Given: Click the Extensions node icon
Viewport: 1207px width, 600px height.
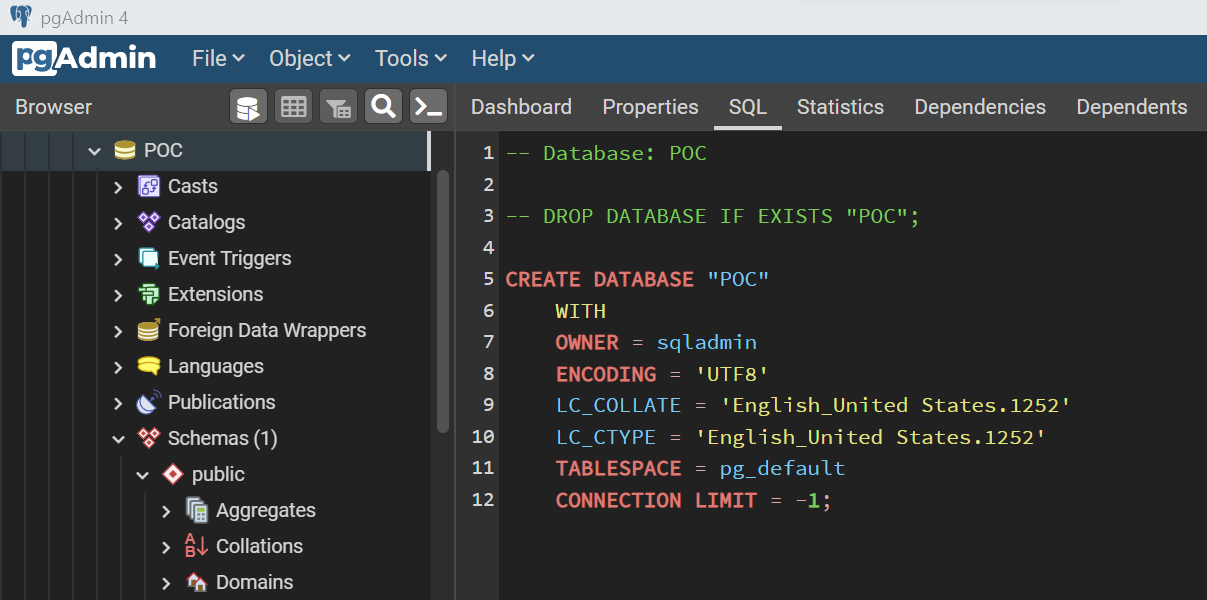Looking at the screenshot, I should (149, 294).
